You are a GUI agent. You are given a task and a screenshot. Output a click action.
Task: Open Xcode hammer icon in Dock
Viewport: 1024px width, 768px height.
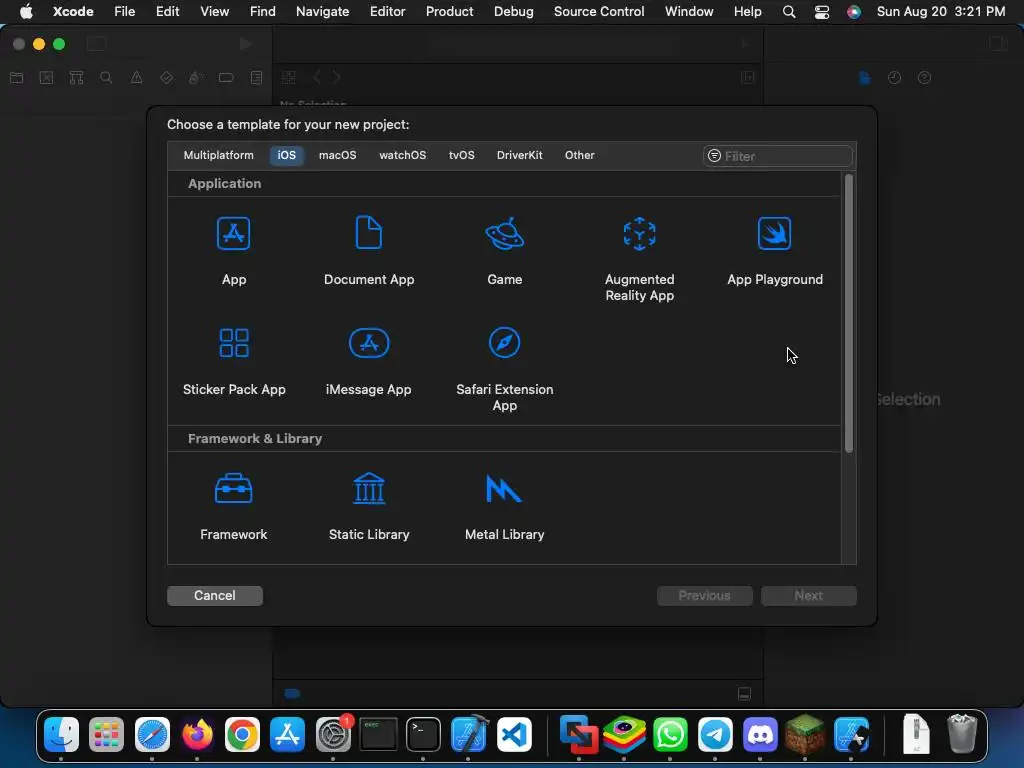pyautogui.click(x=468, y=735)
